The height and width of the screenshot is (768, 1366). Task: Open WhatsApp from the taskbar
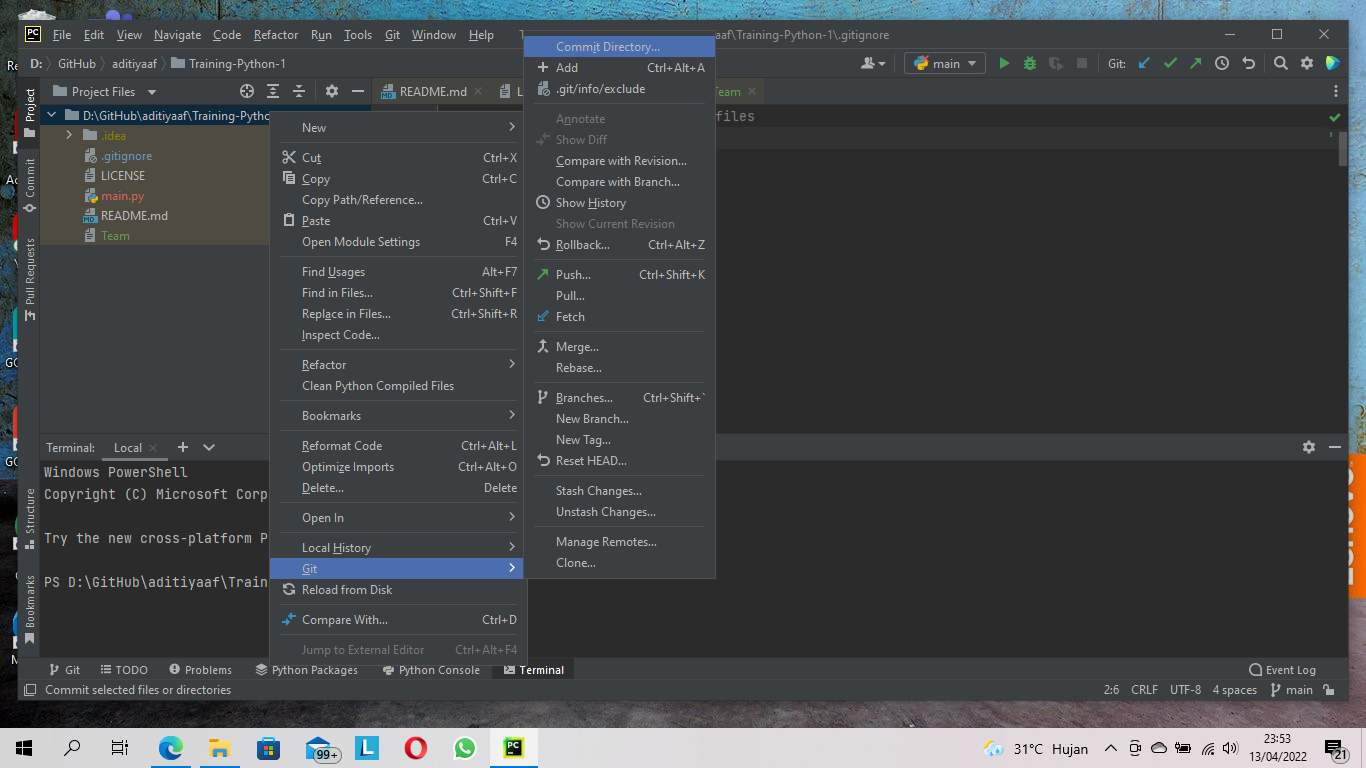point(464,747)
